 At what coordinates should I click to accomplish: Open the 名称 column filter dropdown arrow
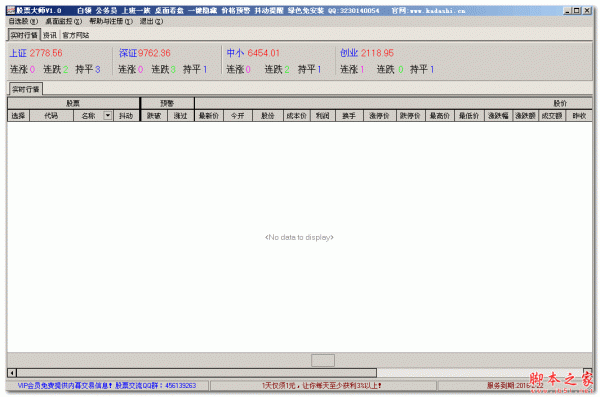pyautogui.click(x=108, y=115)
